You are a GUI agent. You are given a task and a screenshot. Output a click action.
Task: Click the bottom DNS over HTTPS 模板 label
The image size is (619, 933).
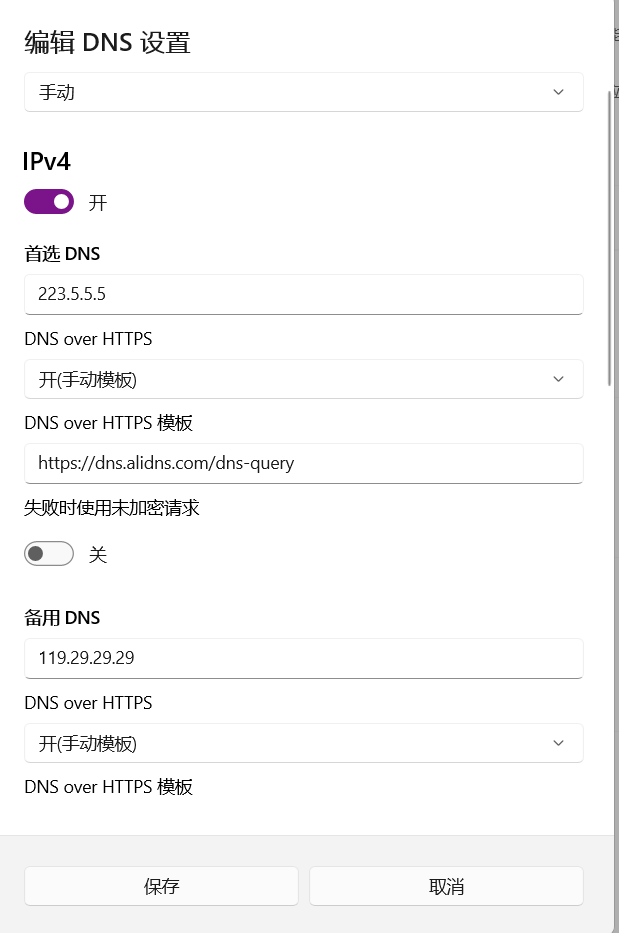coord(108,787)
